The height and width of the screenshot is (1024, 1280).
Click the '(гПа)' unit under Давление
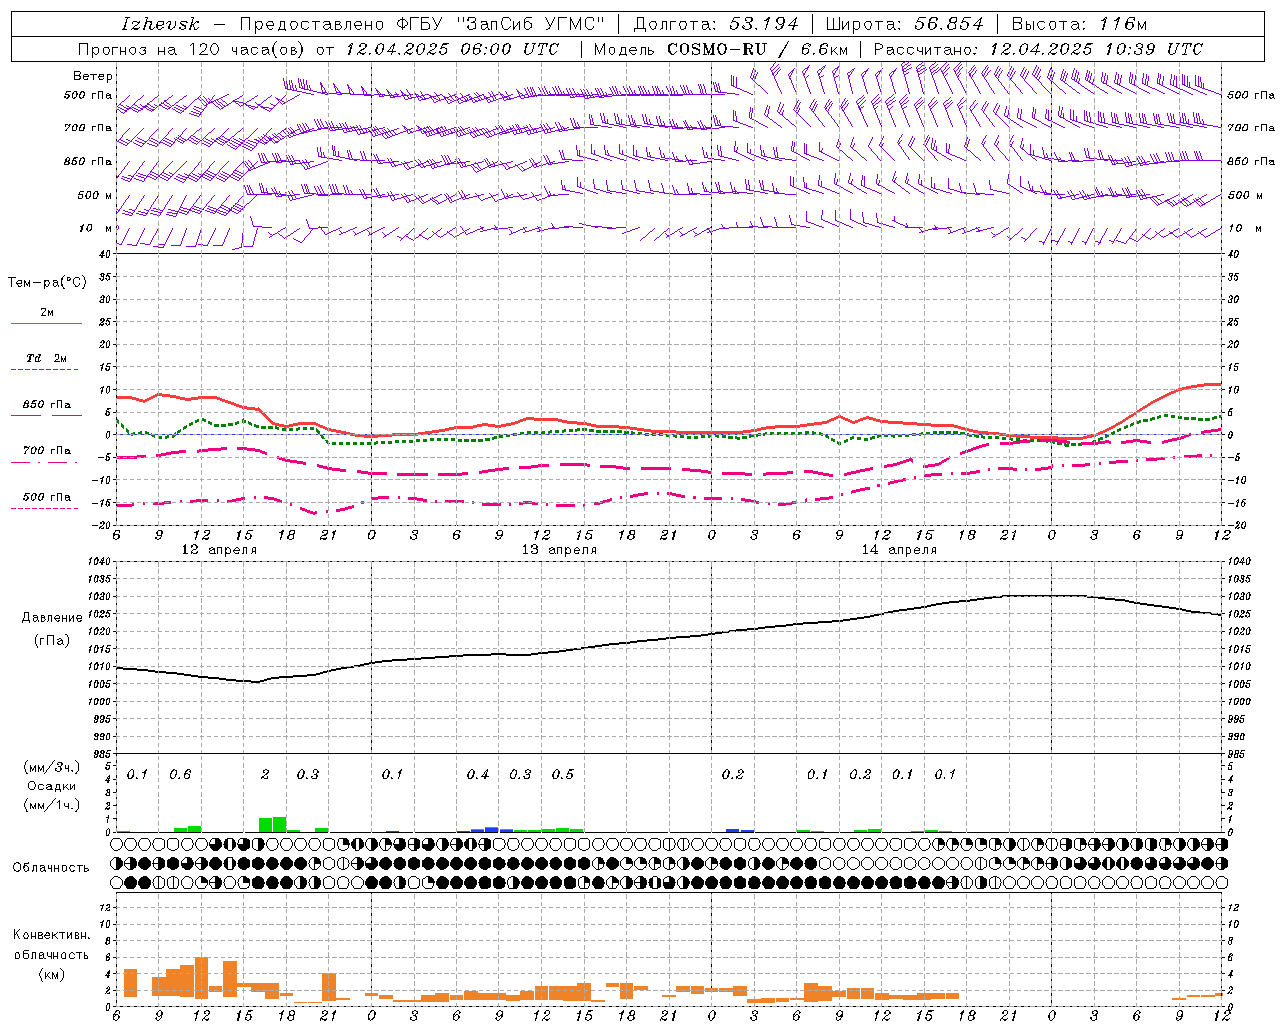point(51,641)
